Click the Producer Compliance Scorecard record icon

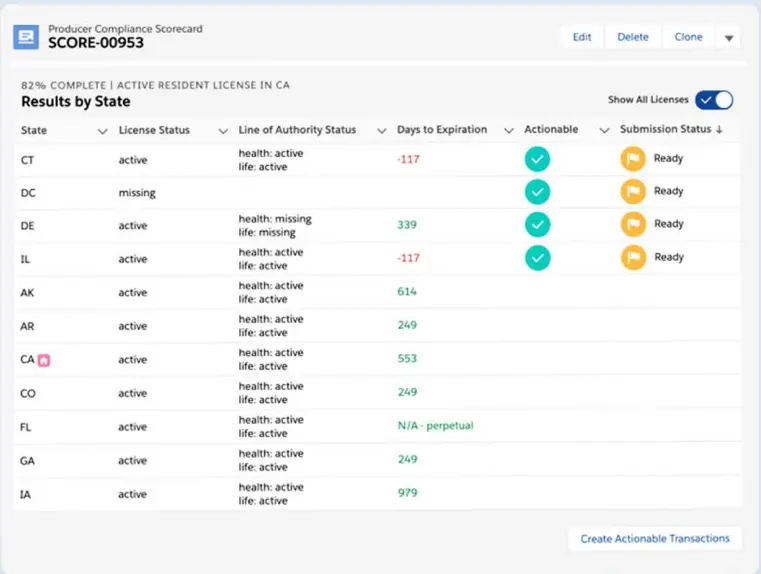[26, 37]
